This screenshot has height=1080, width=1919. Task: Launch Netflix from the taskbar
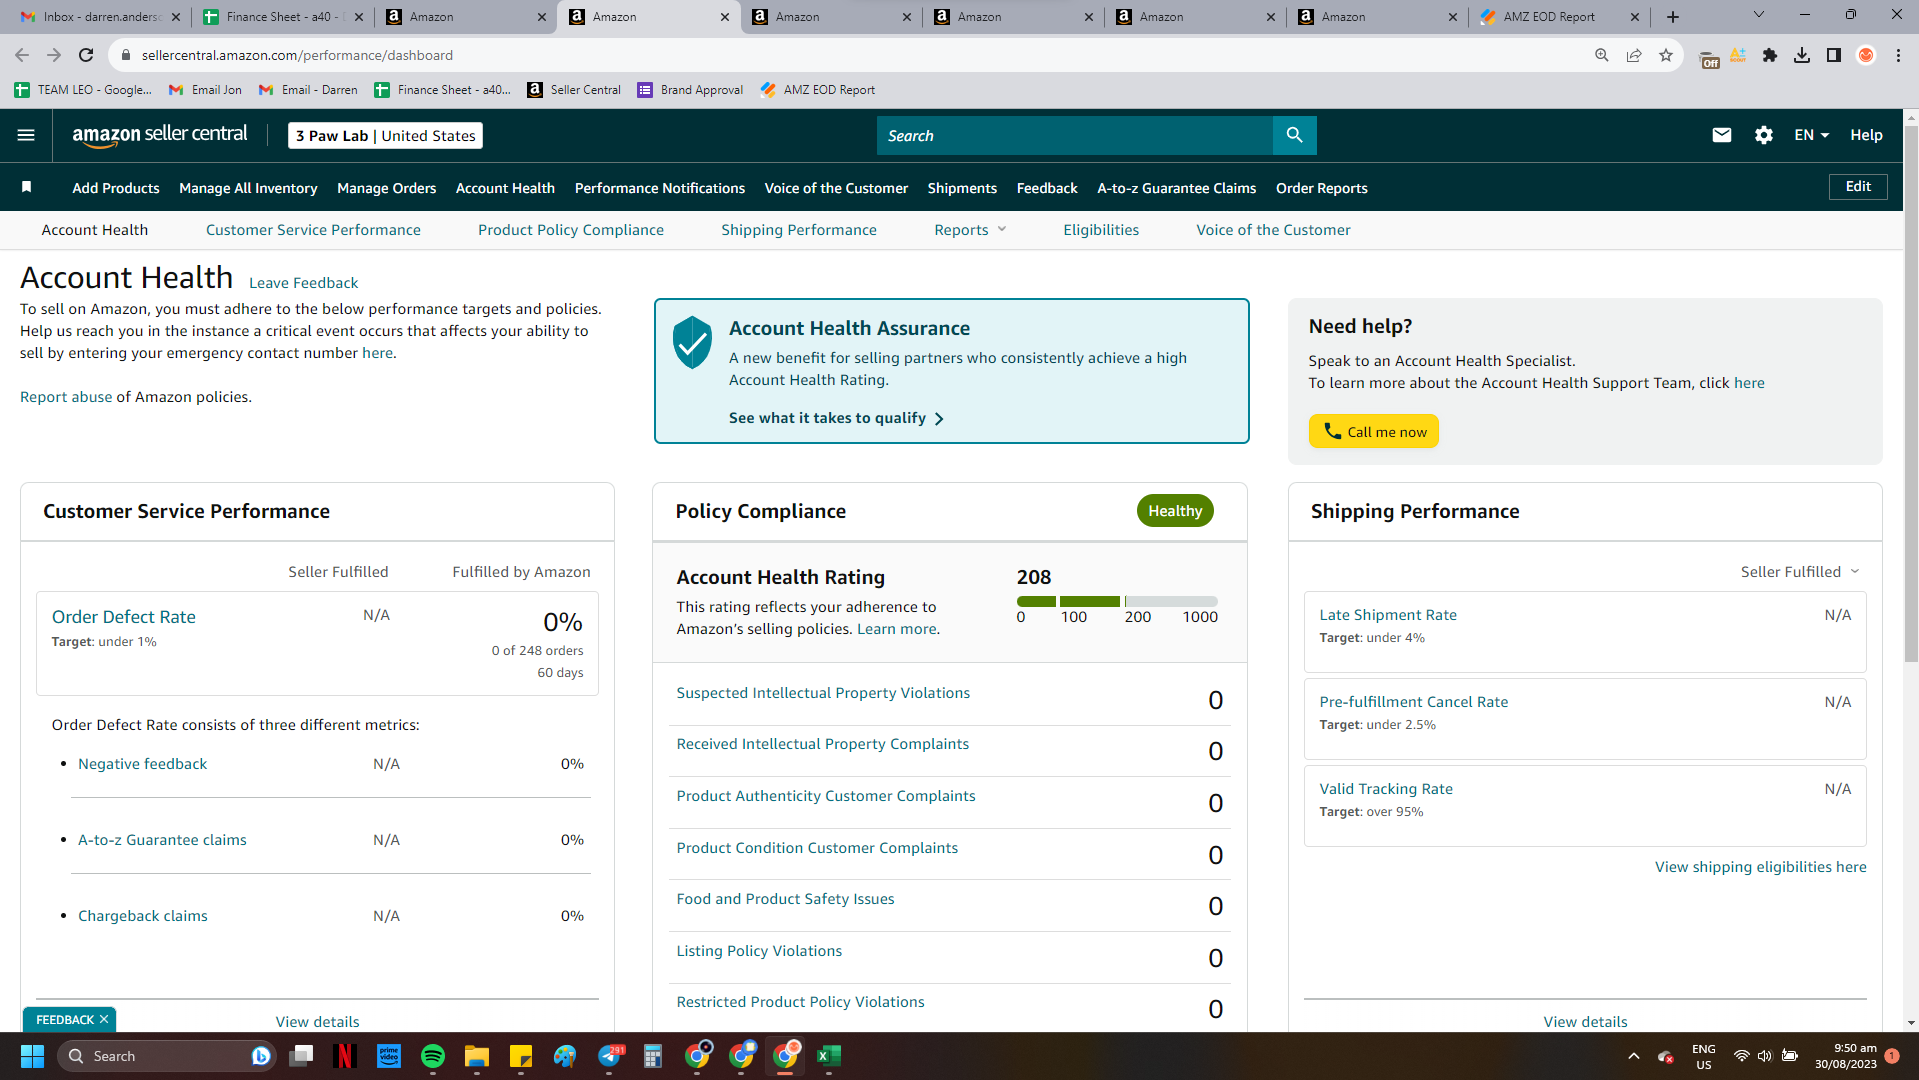click(x=345, y=1056)
